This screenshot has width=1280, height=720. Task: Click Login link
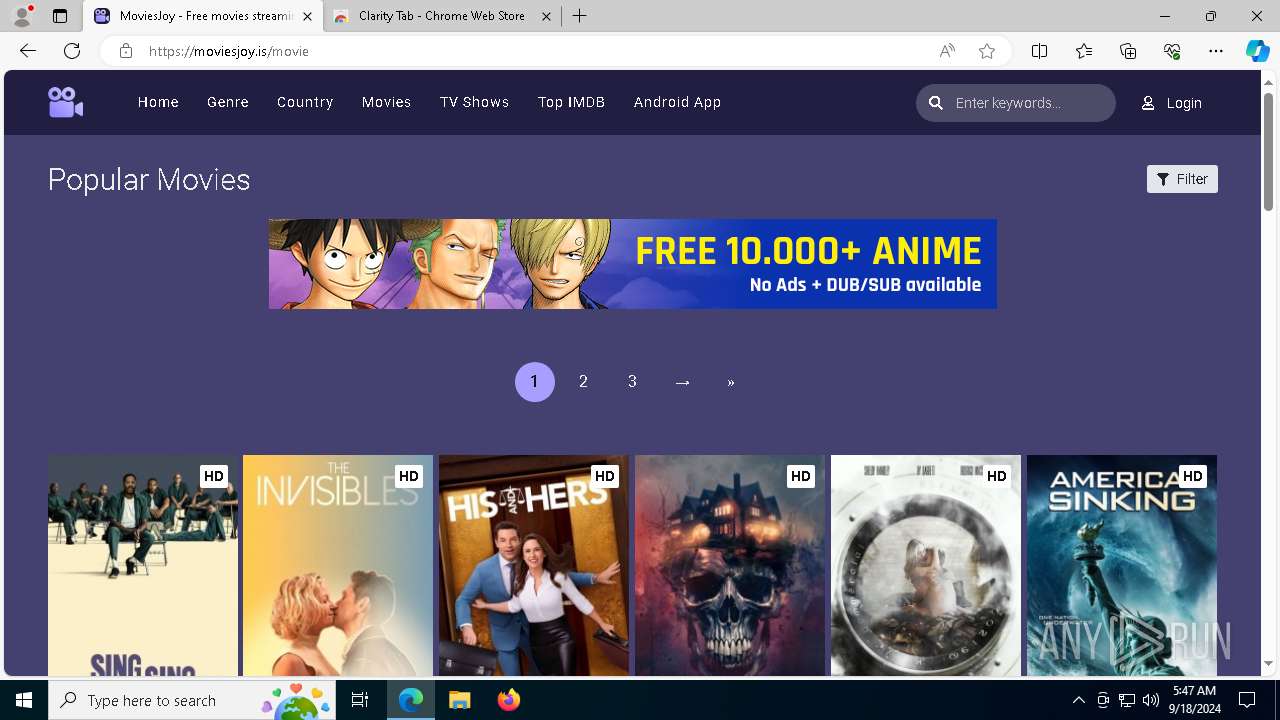pyautogui.click(x=1183, y=103)
